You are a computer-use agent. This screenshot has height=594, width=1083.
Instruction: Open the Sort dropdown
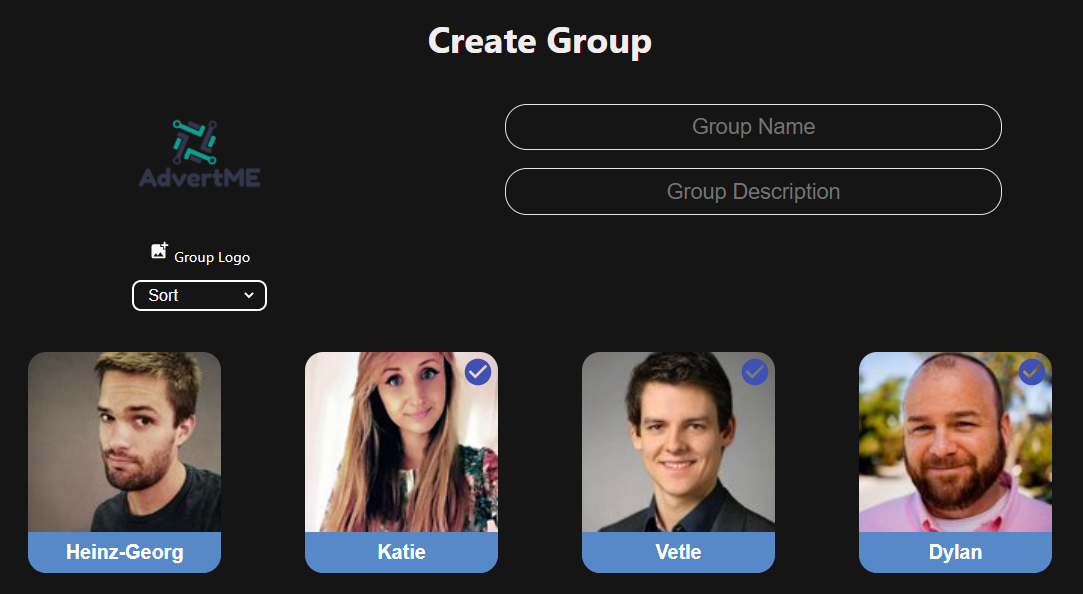tap(200, 296)
